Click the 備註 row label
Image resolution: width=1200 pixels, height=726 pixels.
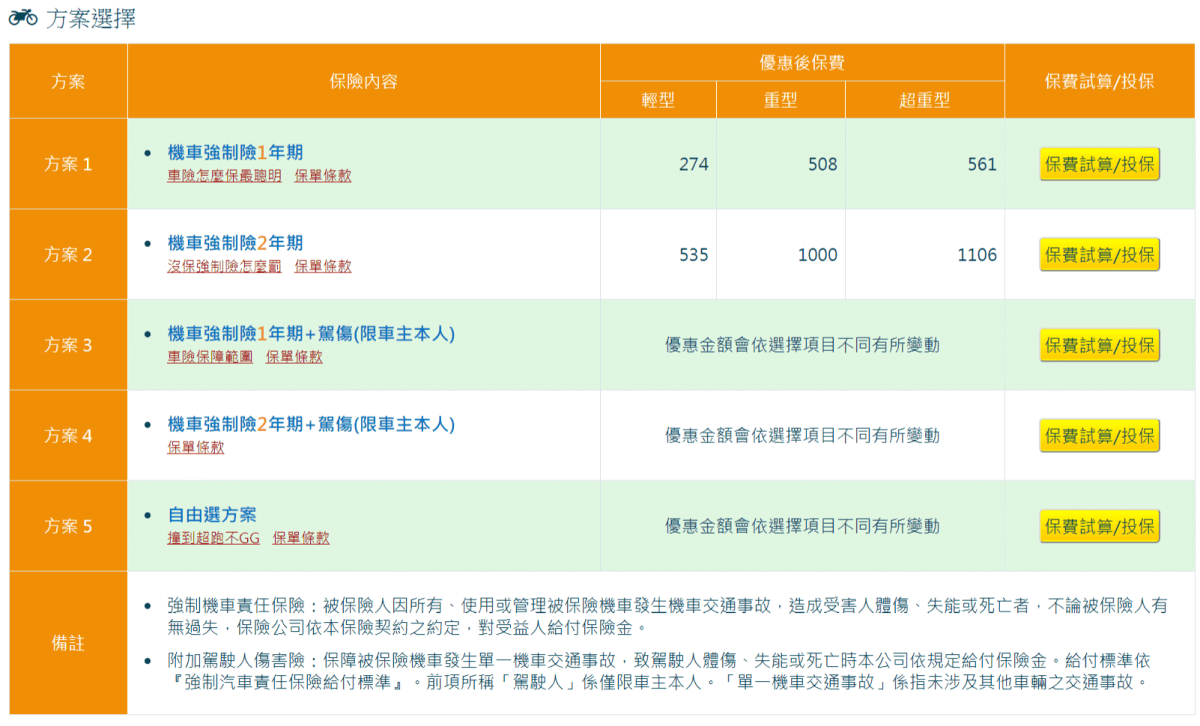coord(68,643)
